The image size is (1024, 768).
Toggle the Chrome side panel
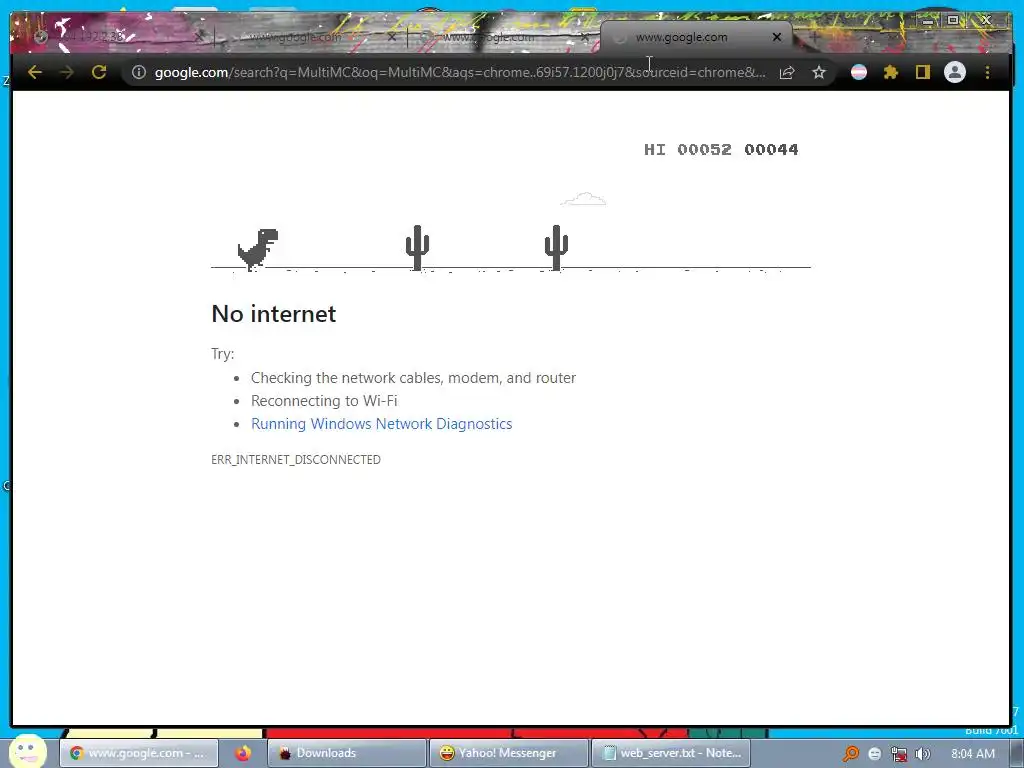coord(922,72)
